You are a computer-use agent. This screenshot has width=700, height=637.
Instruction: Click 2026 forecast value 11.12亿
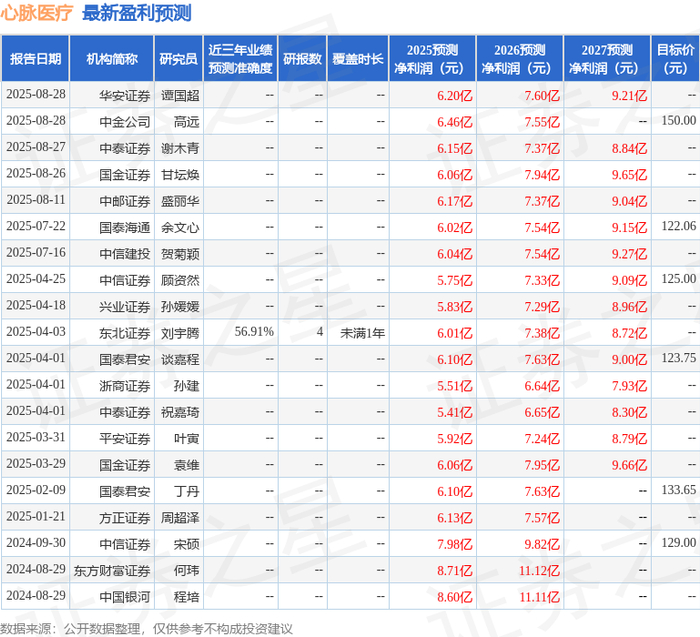click(539, 570)
